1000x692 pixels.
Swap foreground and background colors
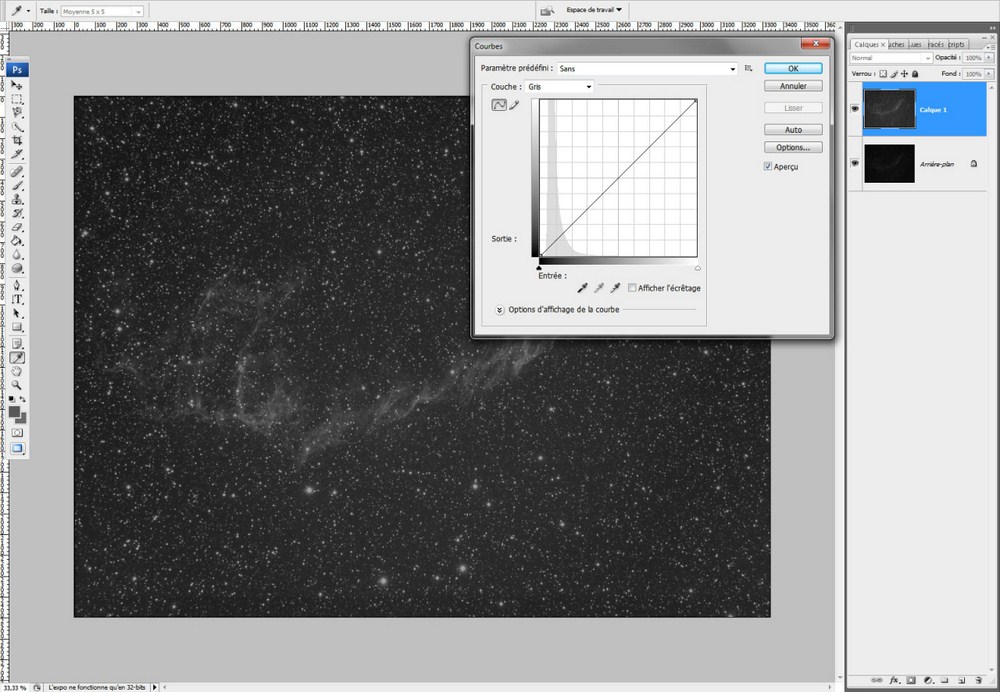(x=23, y=399)
